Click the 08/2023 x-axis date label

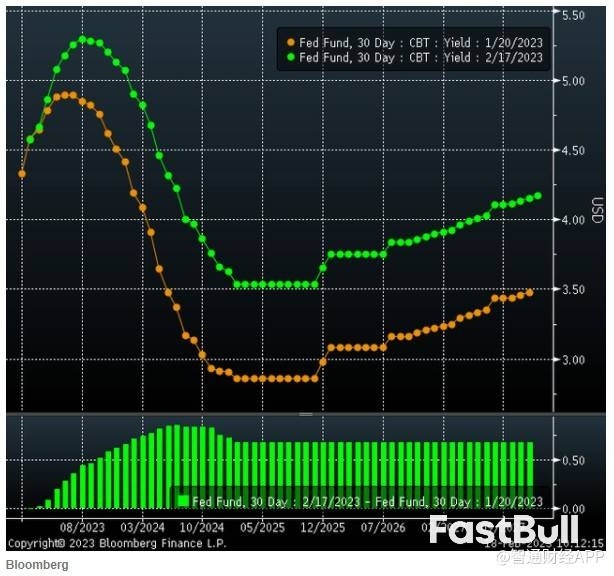pyautogui.click(x=82, y=526)
